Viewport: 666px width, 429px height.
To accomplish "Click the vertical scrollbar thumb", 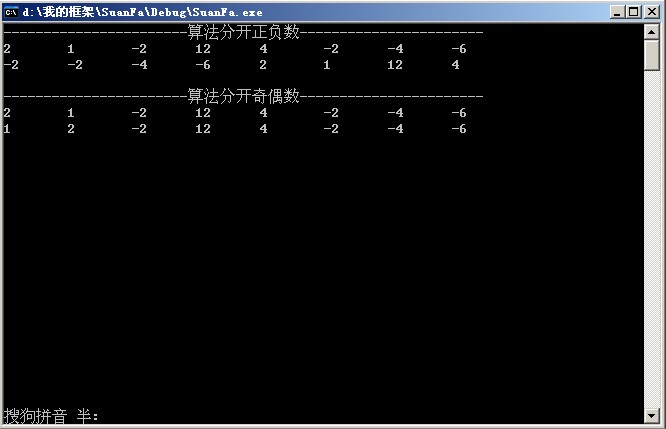I will point(652,55).
